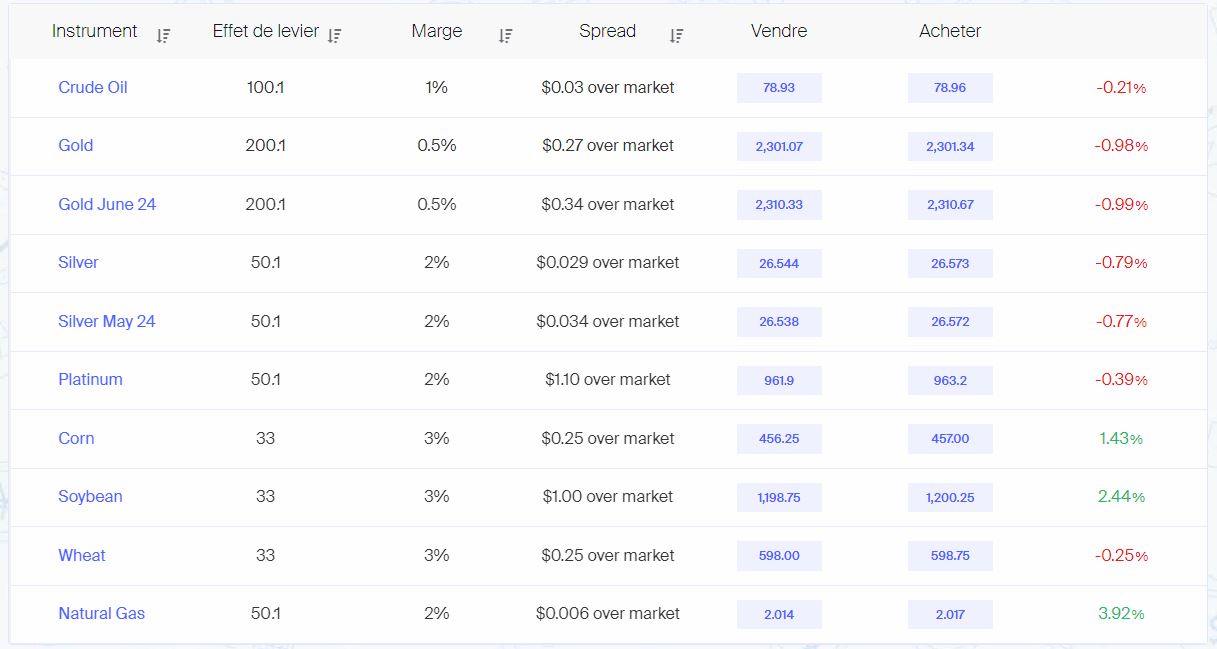
Task: Click Soybean sell price 1,198.75
Action: [x=779, y=497]
